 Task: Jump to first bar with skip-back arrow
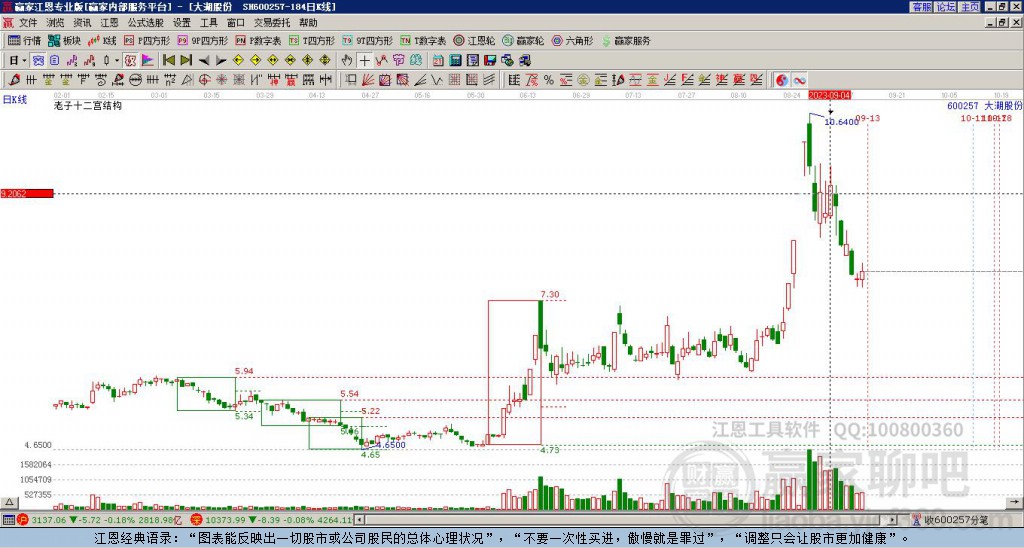tap(169, 60)
